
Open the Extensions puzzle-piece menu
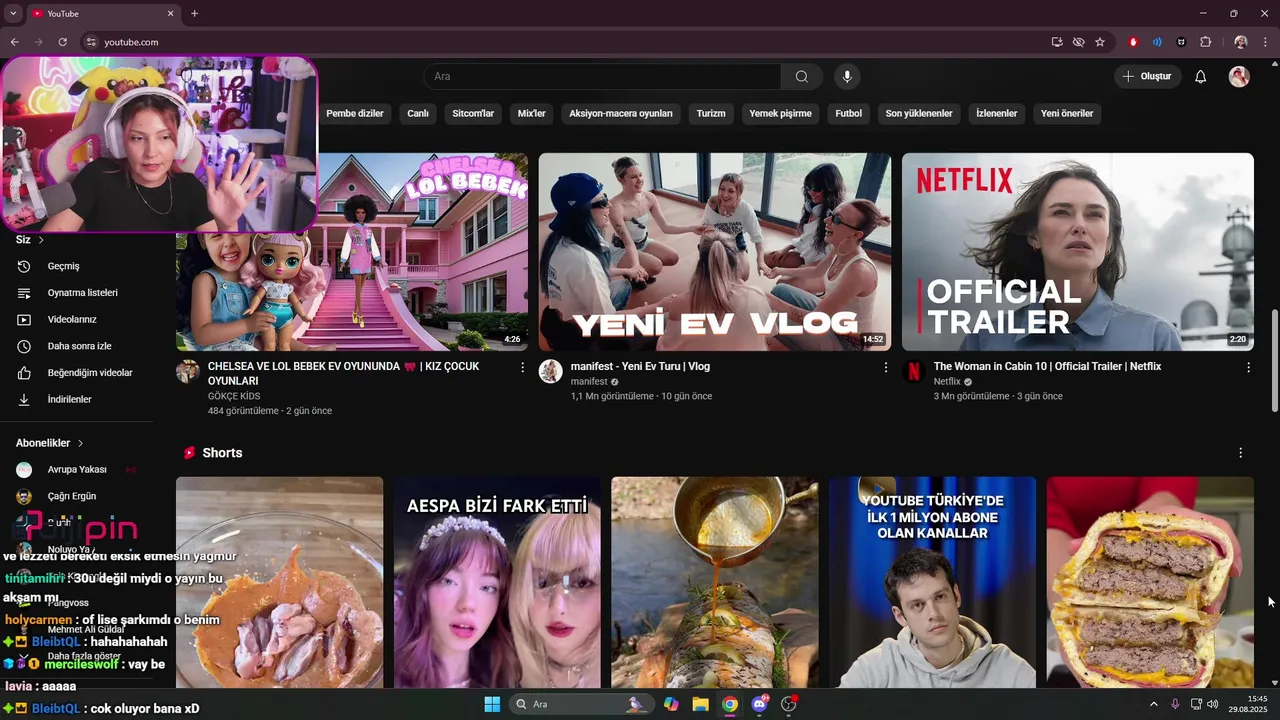tap(1205, 42)
